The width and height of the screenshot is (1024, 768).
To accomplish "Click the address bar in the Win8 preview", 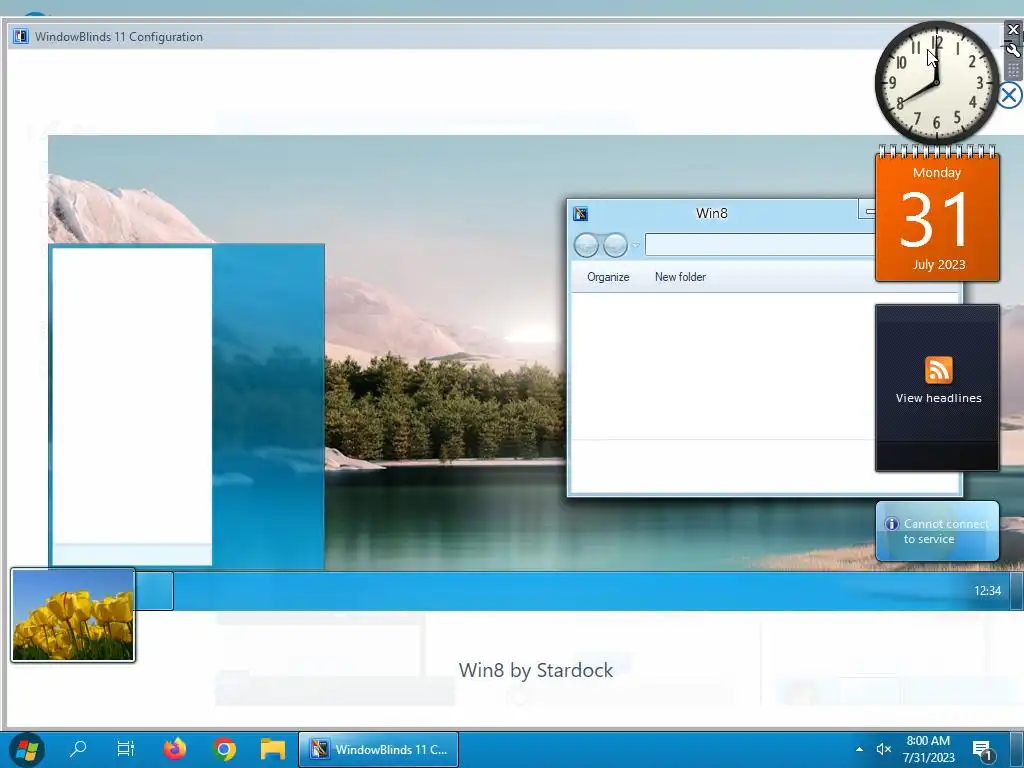I will coord(760,245).
